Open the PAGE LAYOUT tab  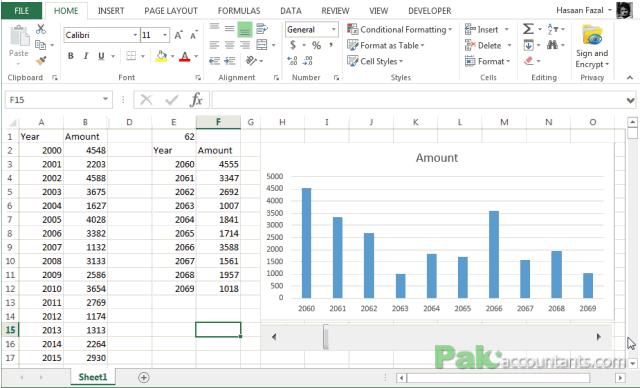(x=171, y=11)
